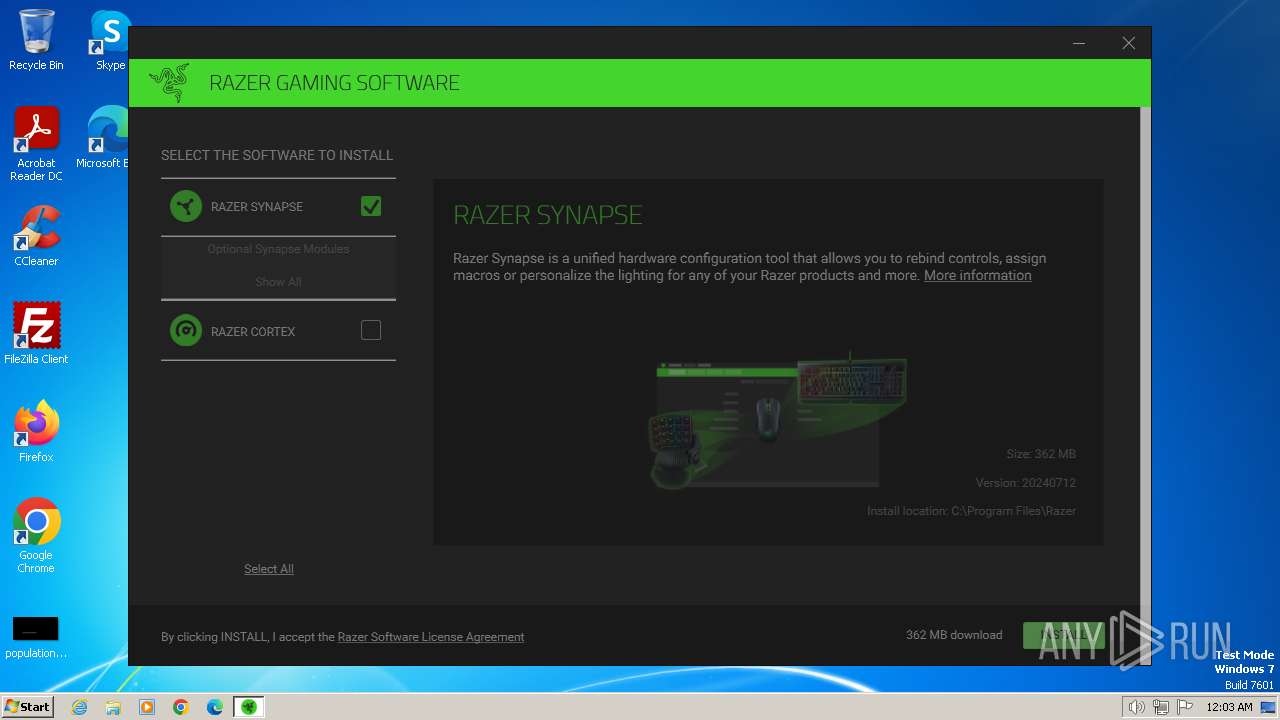
Task: Click the taskbar clock showing 12:03 AM
Action: (1229, 707)
